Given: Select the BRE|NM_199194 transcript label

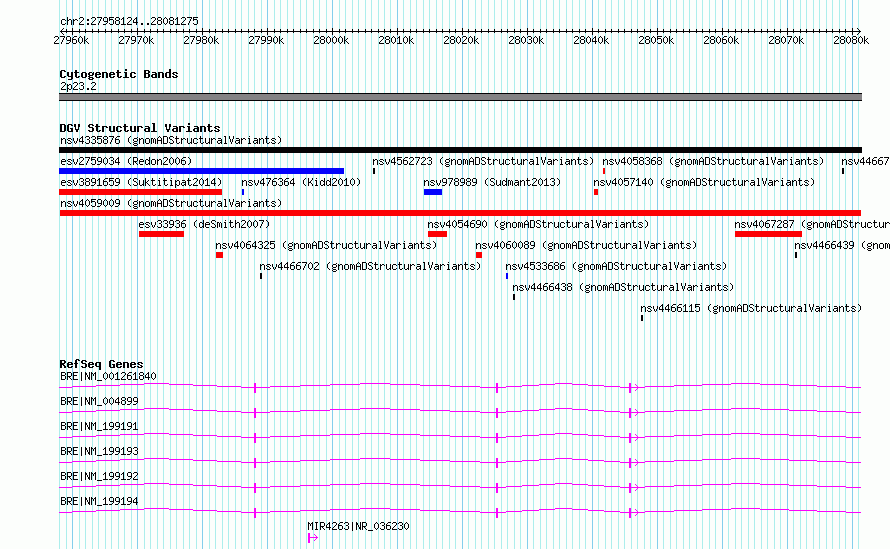Looking at the screenshot, I should [x=99, y=501].
